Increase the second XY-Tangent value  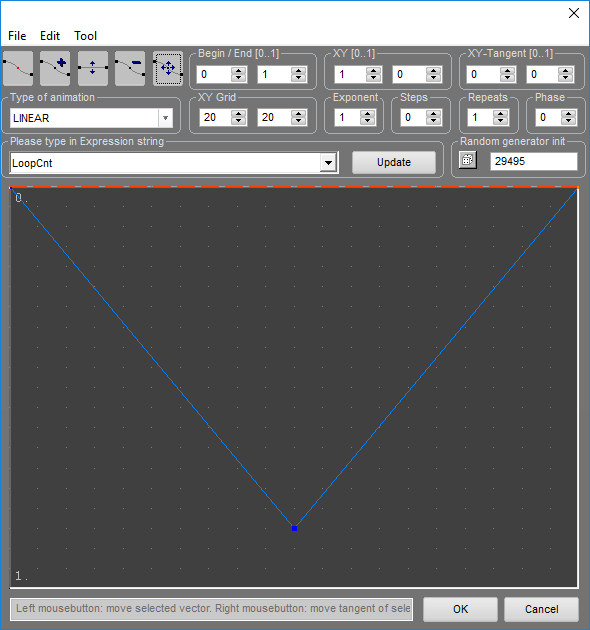pyautogui.click(x=565, y=70)
